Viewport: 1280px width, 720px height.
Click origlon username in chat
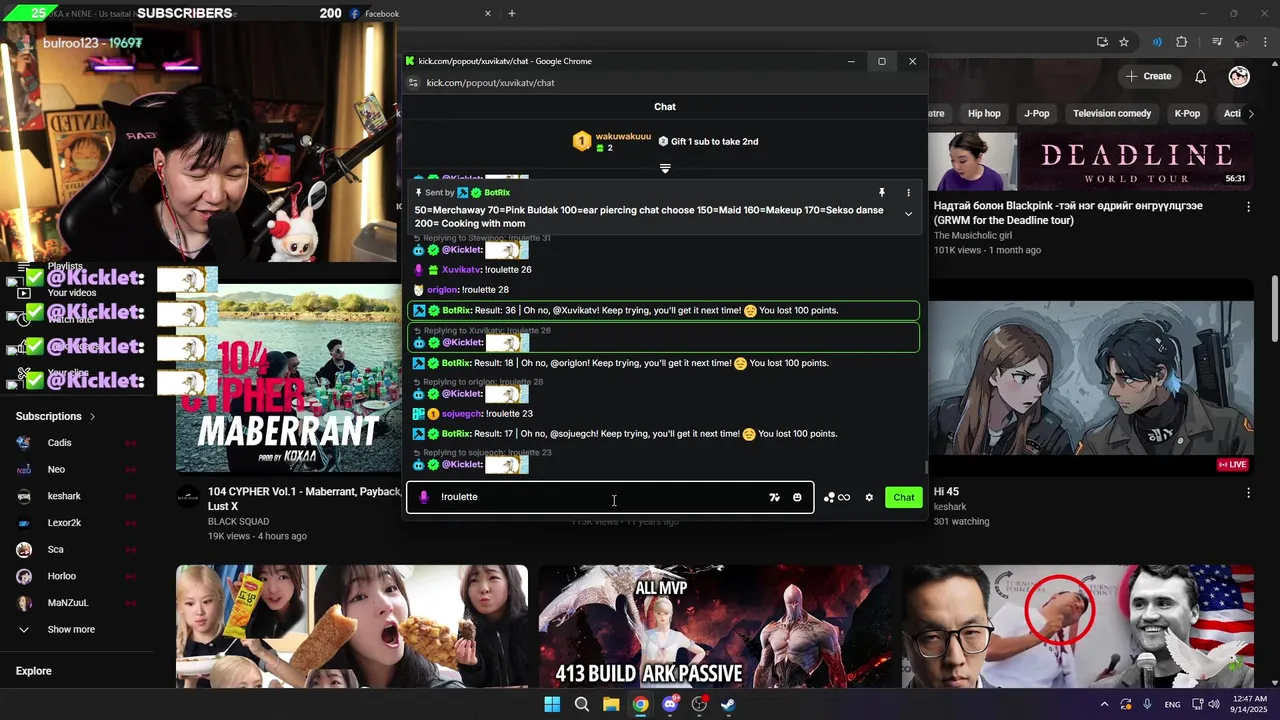click(442, 290)
